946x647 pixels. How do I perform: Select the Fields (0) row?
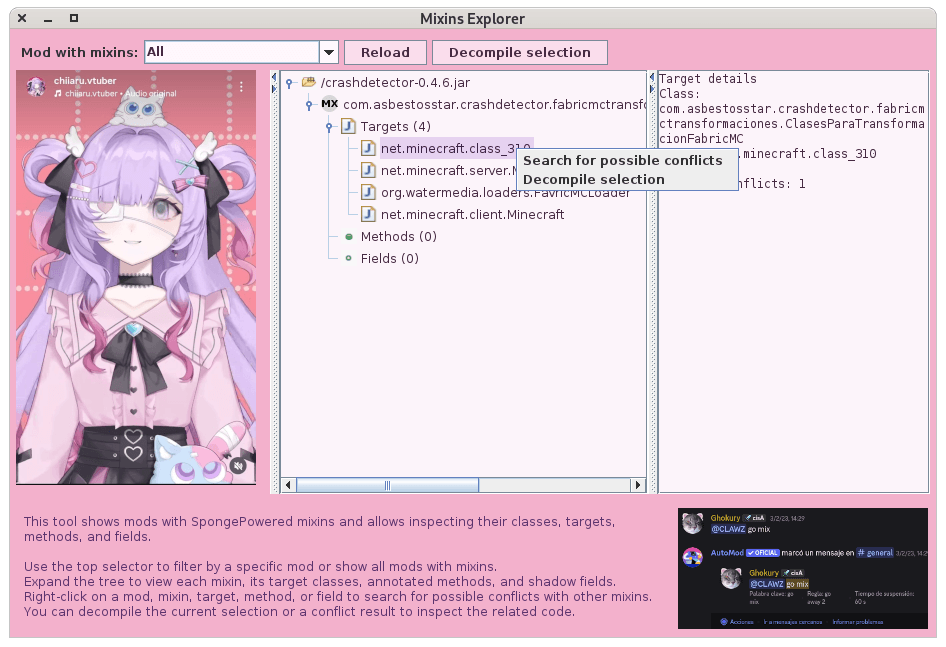(389, 258)
